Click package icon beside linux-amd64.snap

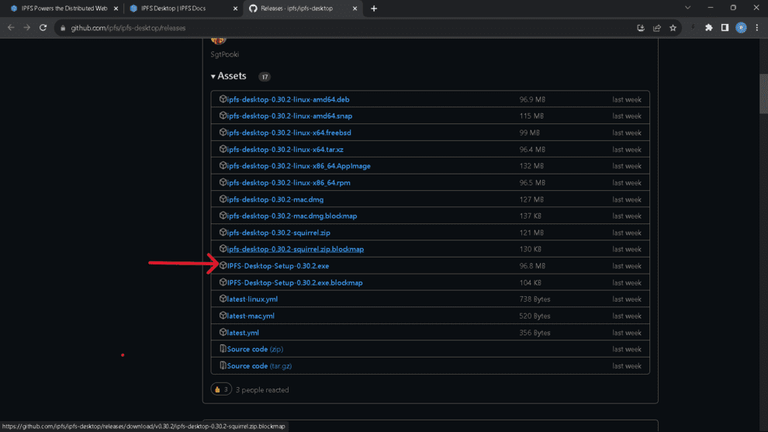[223, 116]
